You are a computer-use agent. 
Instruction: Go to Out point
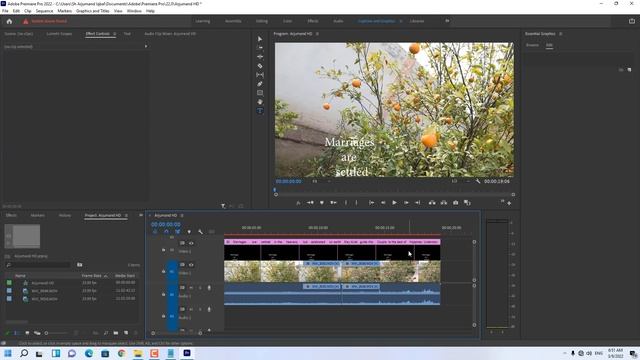coord(418,202)
